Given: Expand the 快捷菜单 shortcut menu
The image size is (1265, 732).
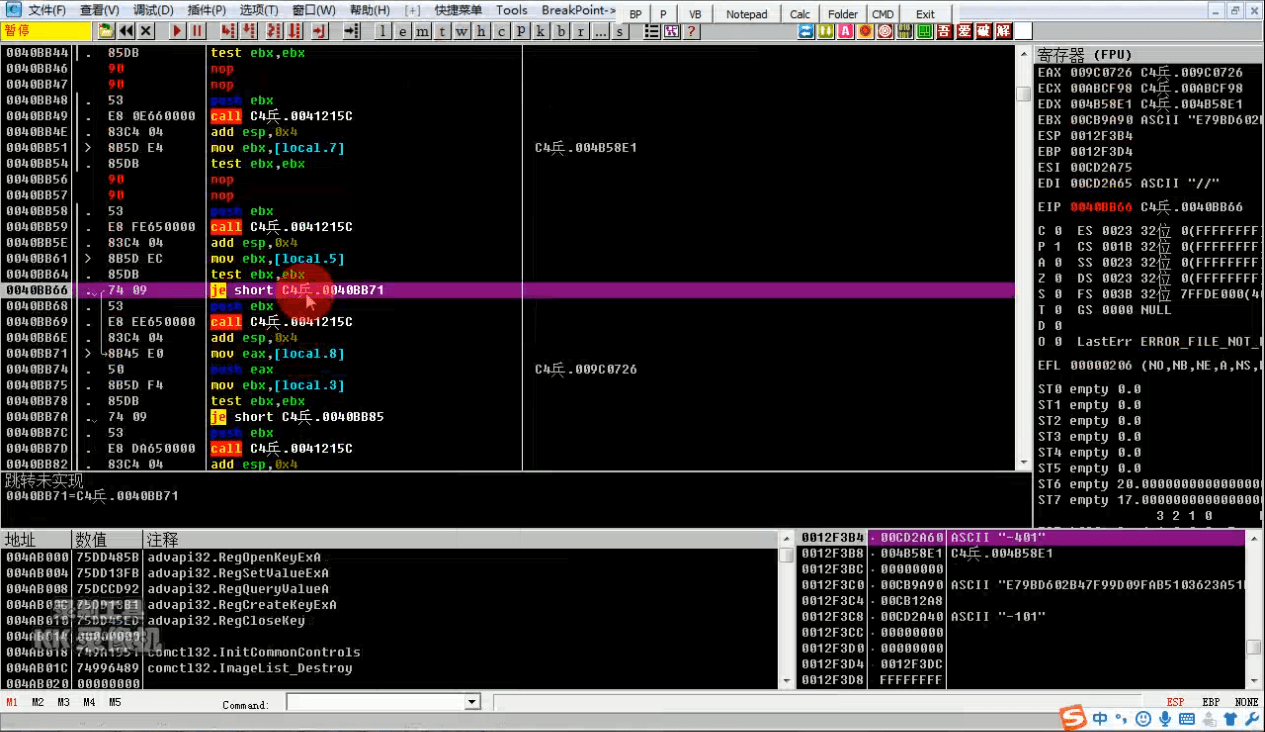Looking at the screenshot, I should tap(458, 10).
